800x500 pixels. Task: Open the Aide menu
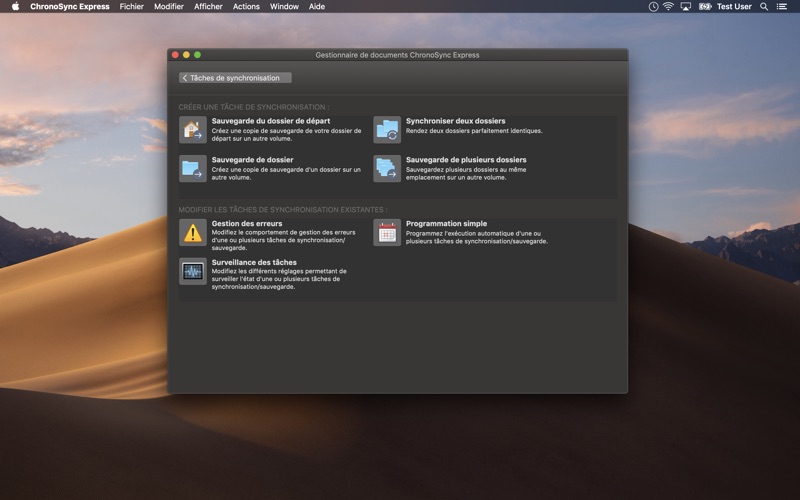317,7
